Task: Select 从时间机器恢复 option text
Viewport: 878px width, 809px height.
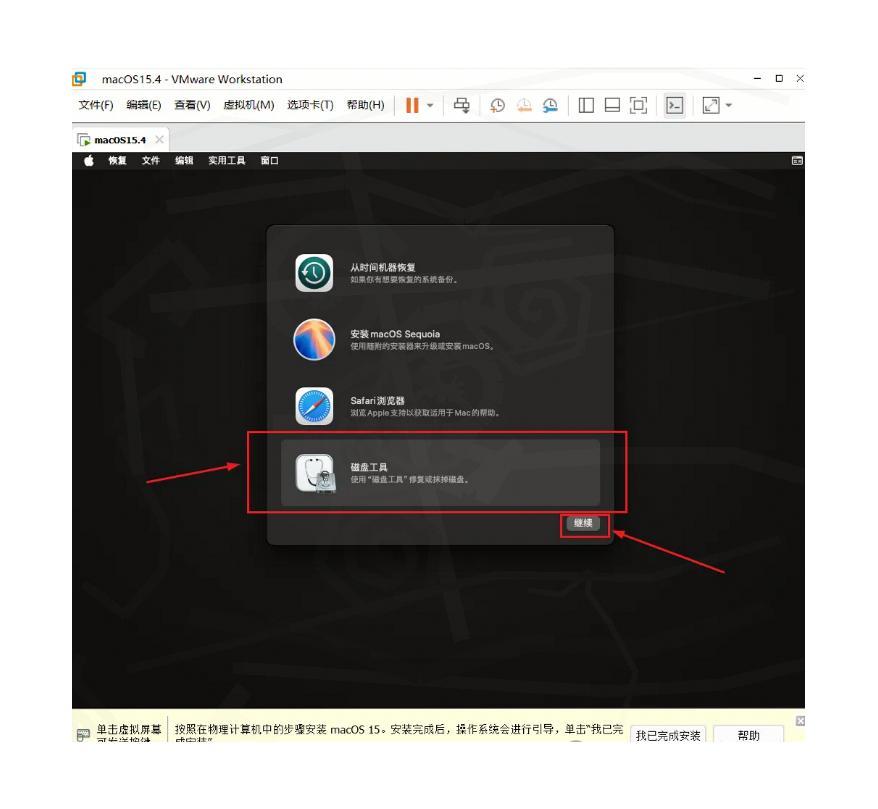Action: 382,268
